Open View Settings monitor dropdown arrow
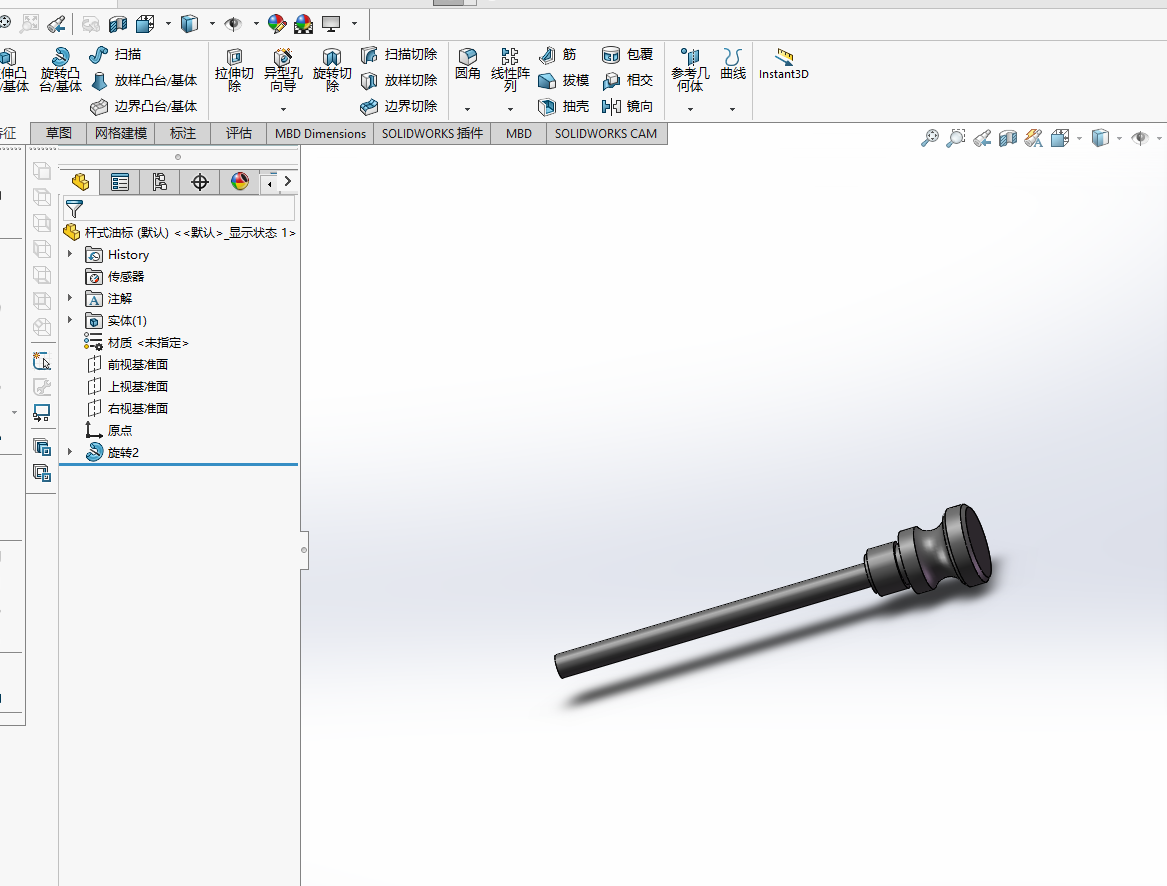This screenshot has width=1167, height=886. click(x=354, y=24)
